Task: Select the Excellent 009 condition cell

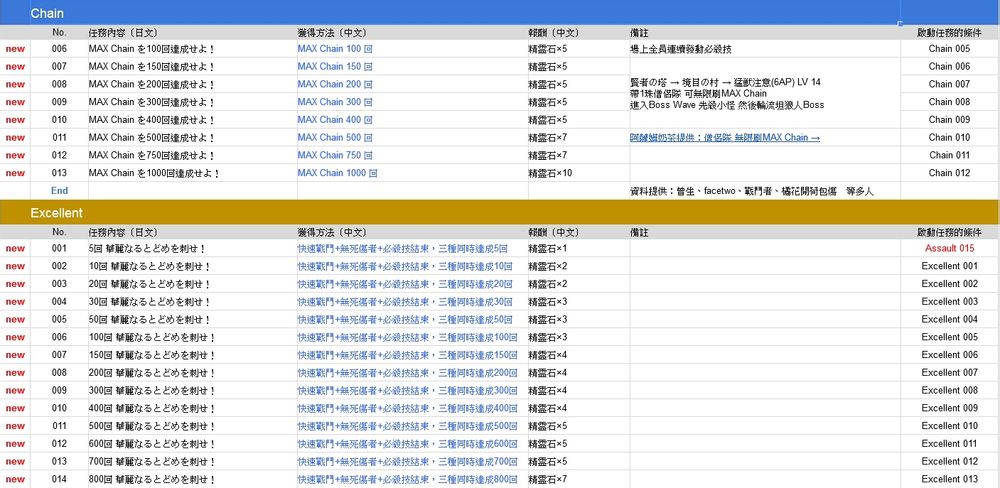Action: [950, 408]
